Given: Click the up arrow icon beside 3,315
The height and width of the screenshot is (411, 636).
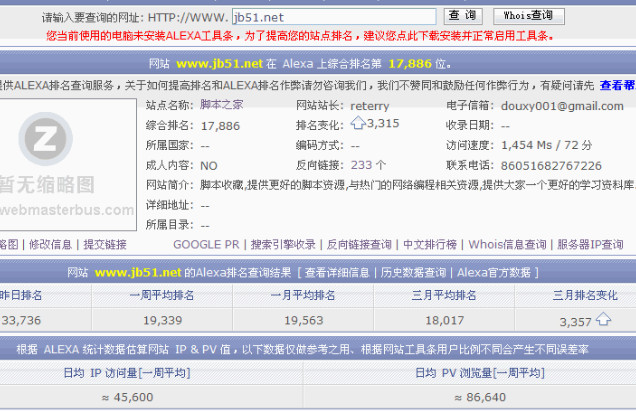Looking at the screenshot, I should coord(358,123).
